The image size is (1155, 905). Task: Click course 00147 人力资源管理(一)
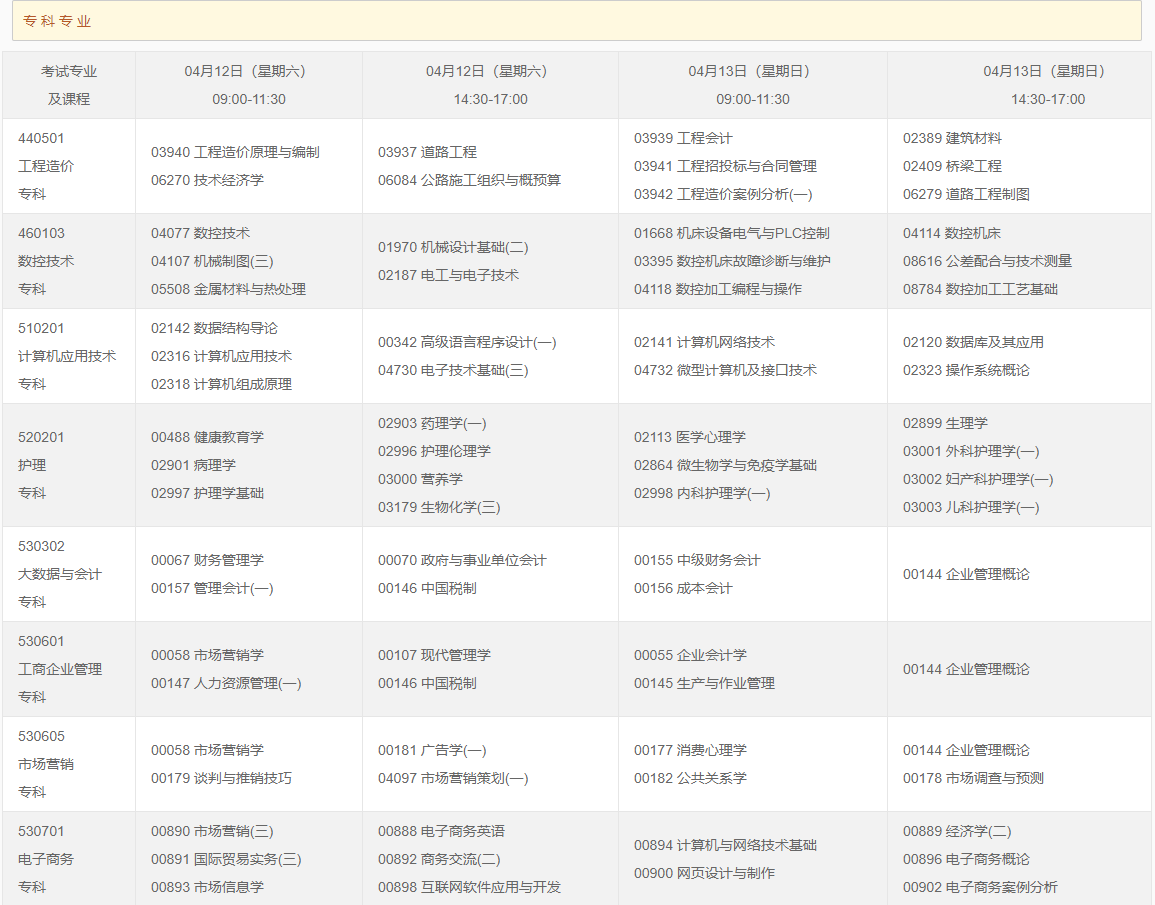point(226,683)
